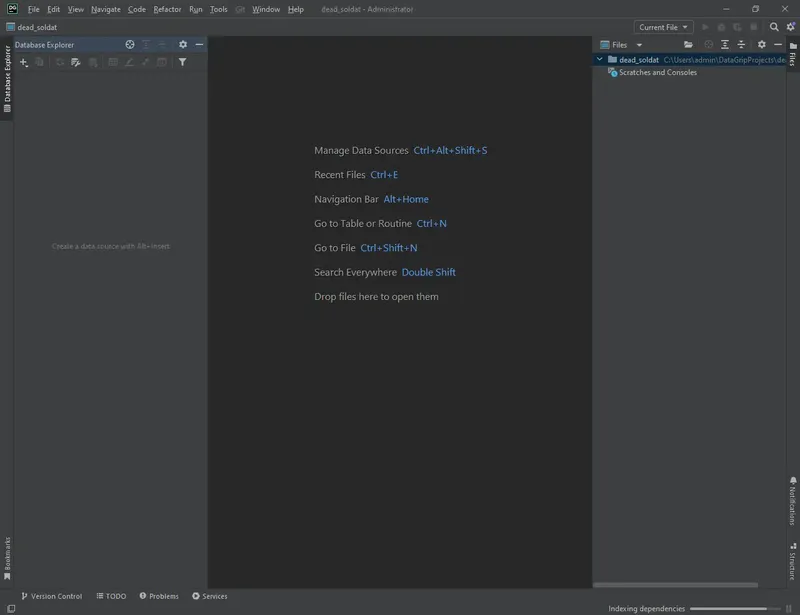Refresh the database connection
The image size is (800, 615).
coord(59,62)
